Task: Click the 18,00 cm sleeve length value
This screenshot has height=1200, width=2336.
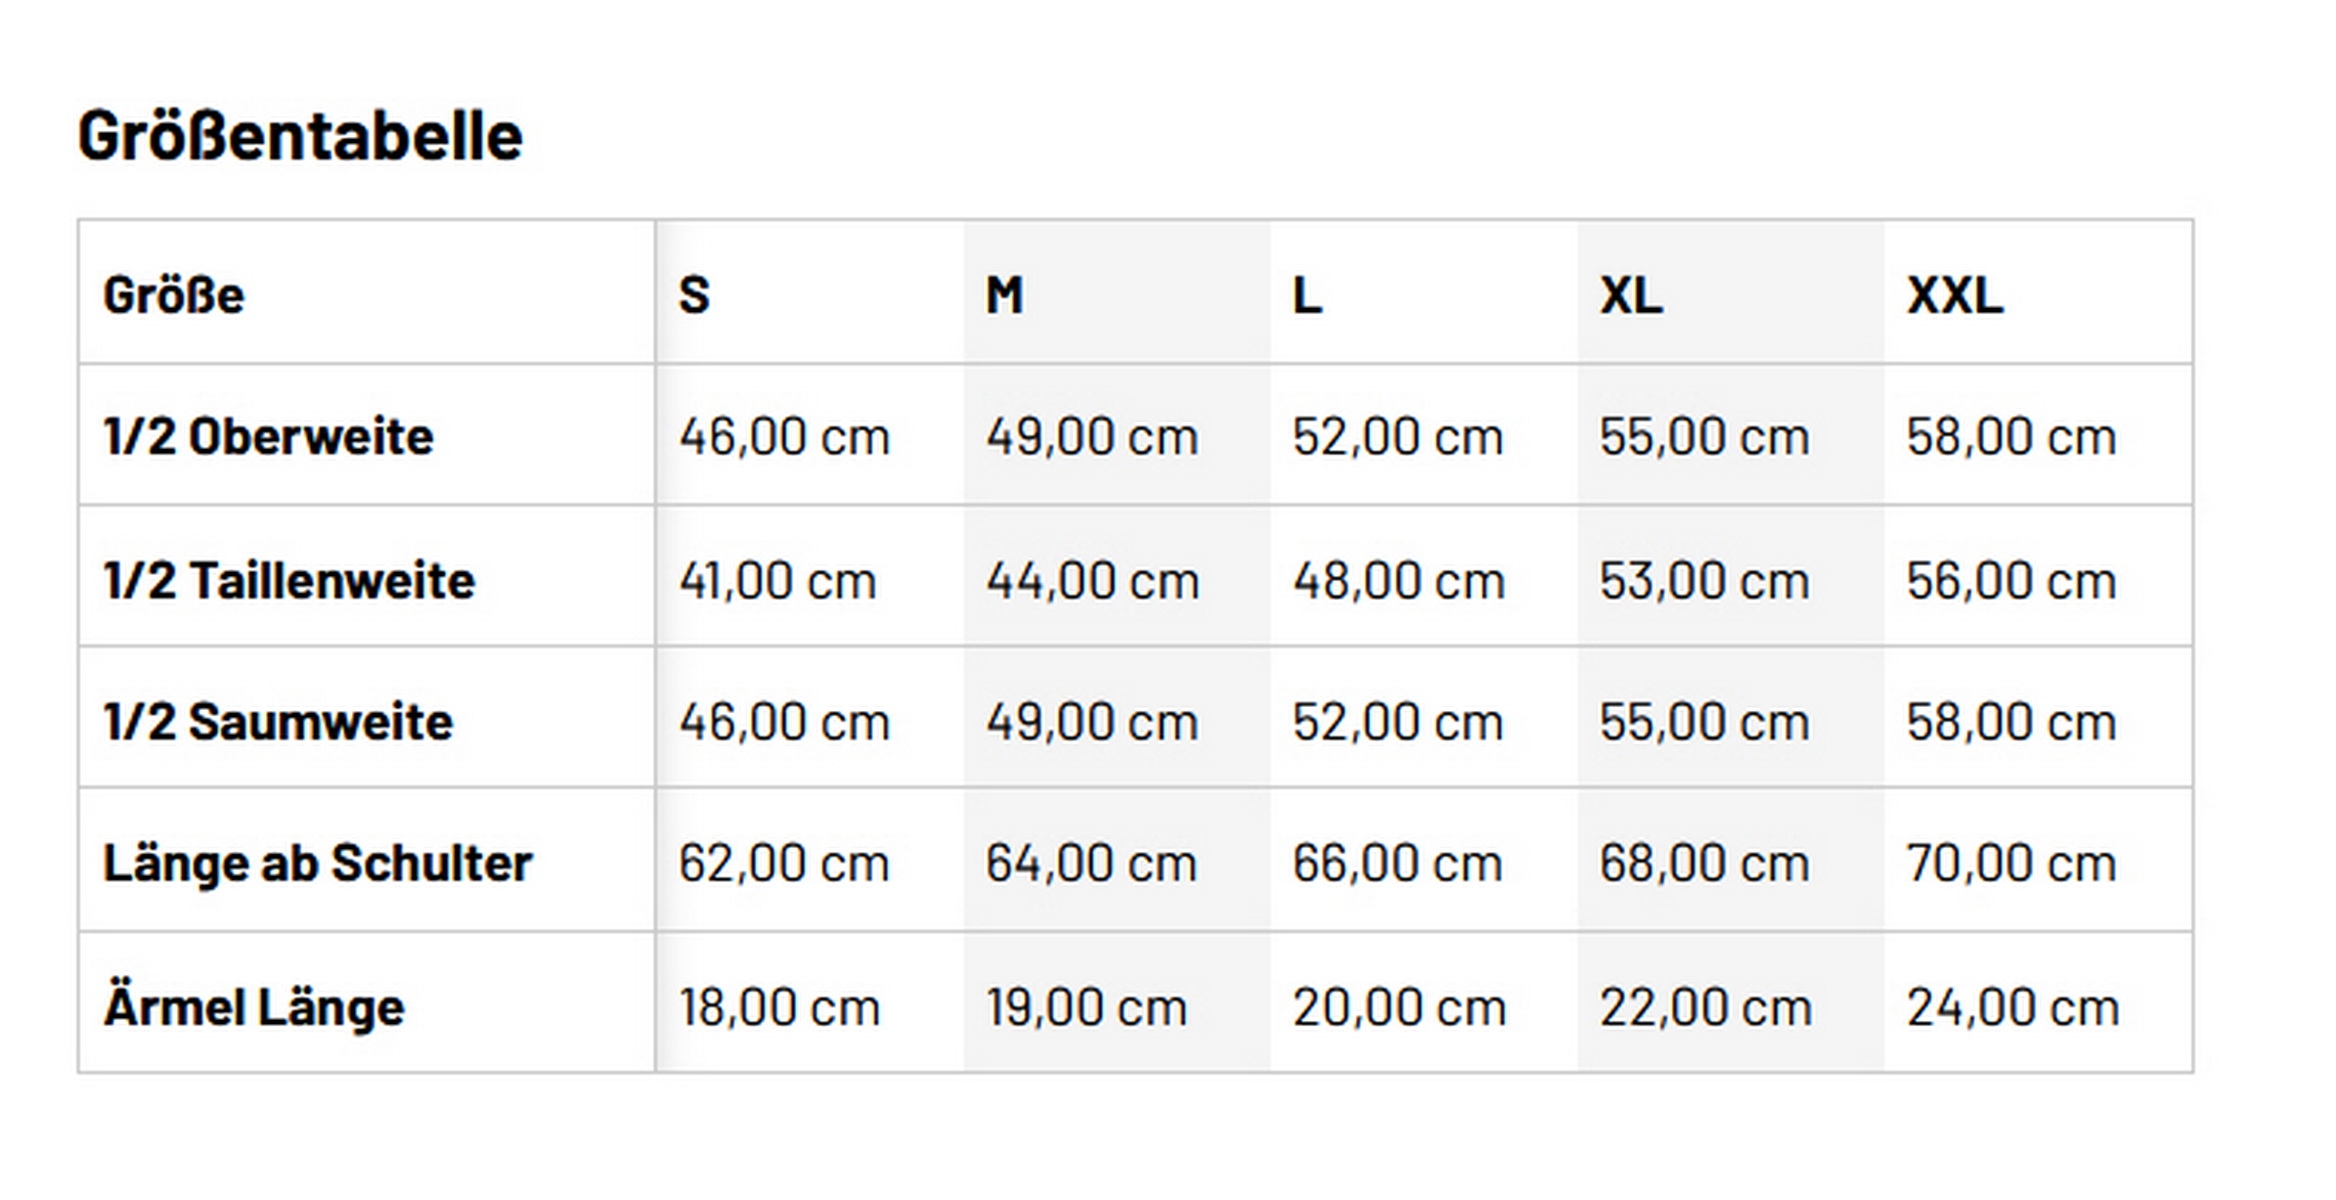Action: (x=780, y=1007)
